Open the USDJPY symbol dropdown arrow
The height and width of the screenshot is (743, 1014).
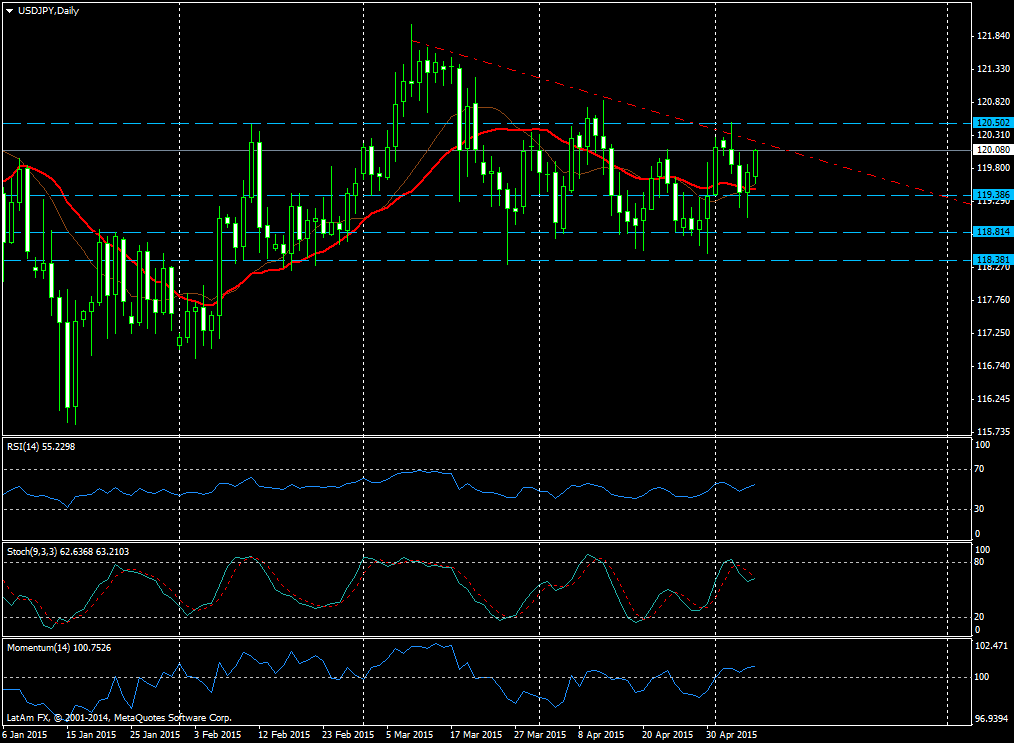pos(9,11)
